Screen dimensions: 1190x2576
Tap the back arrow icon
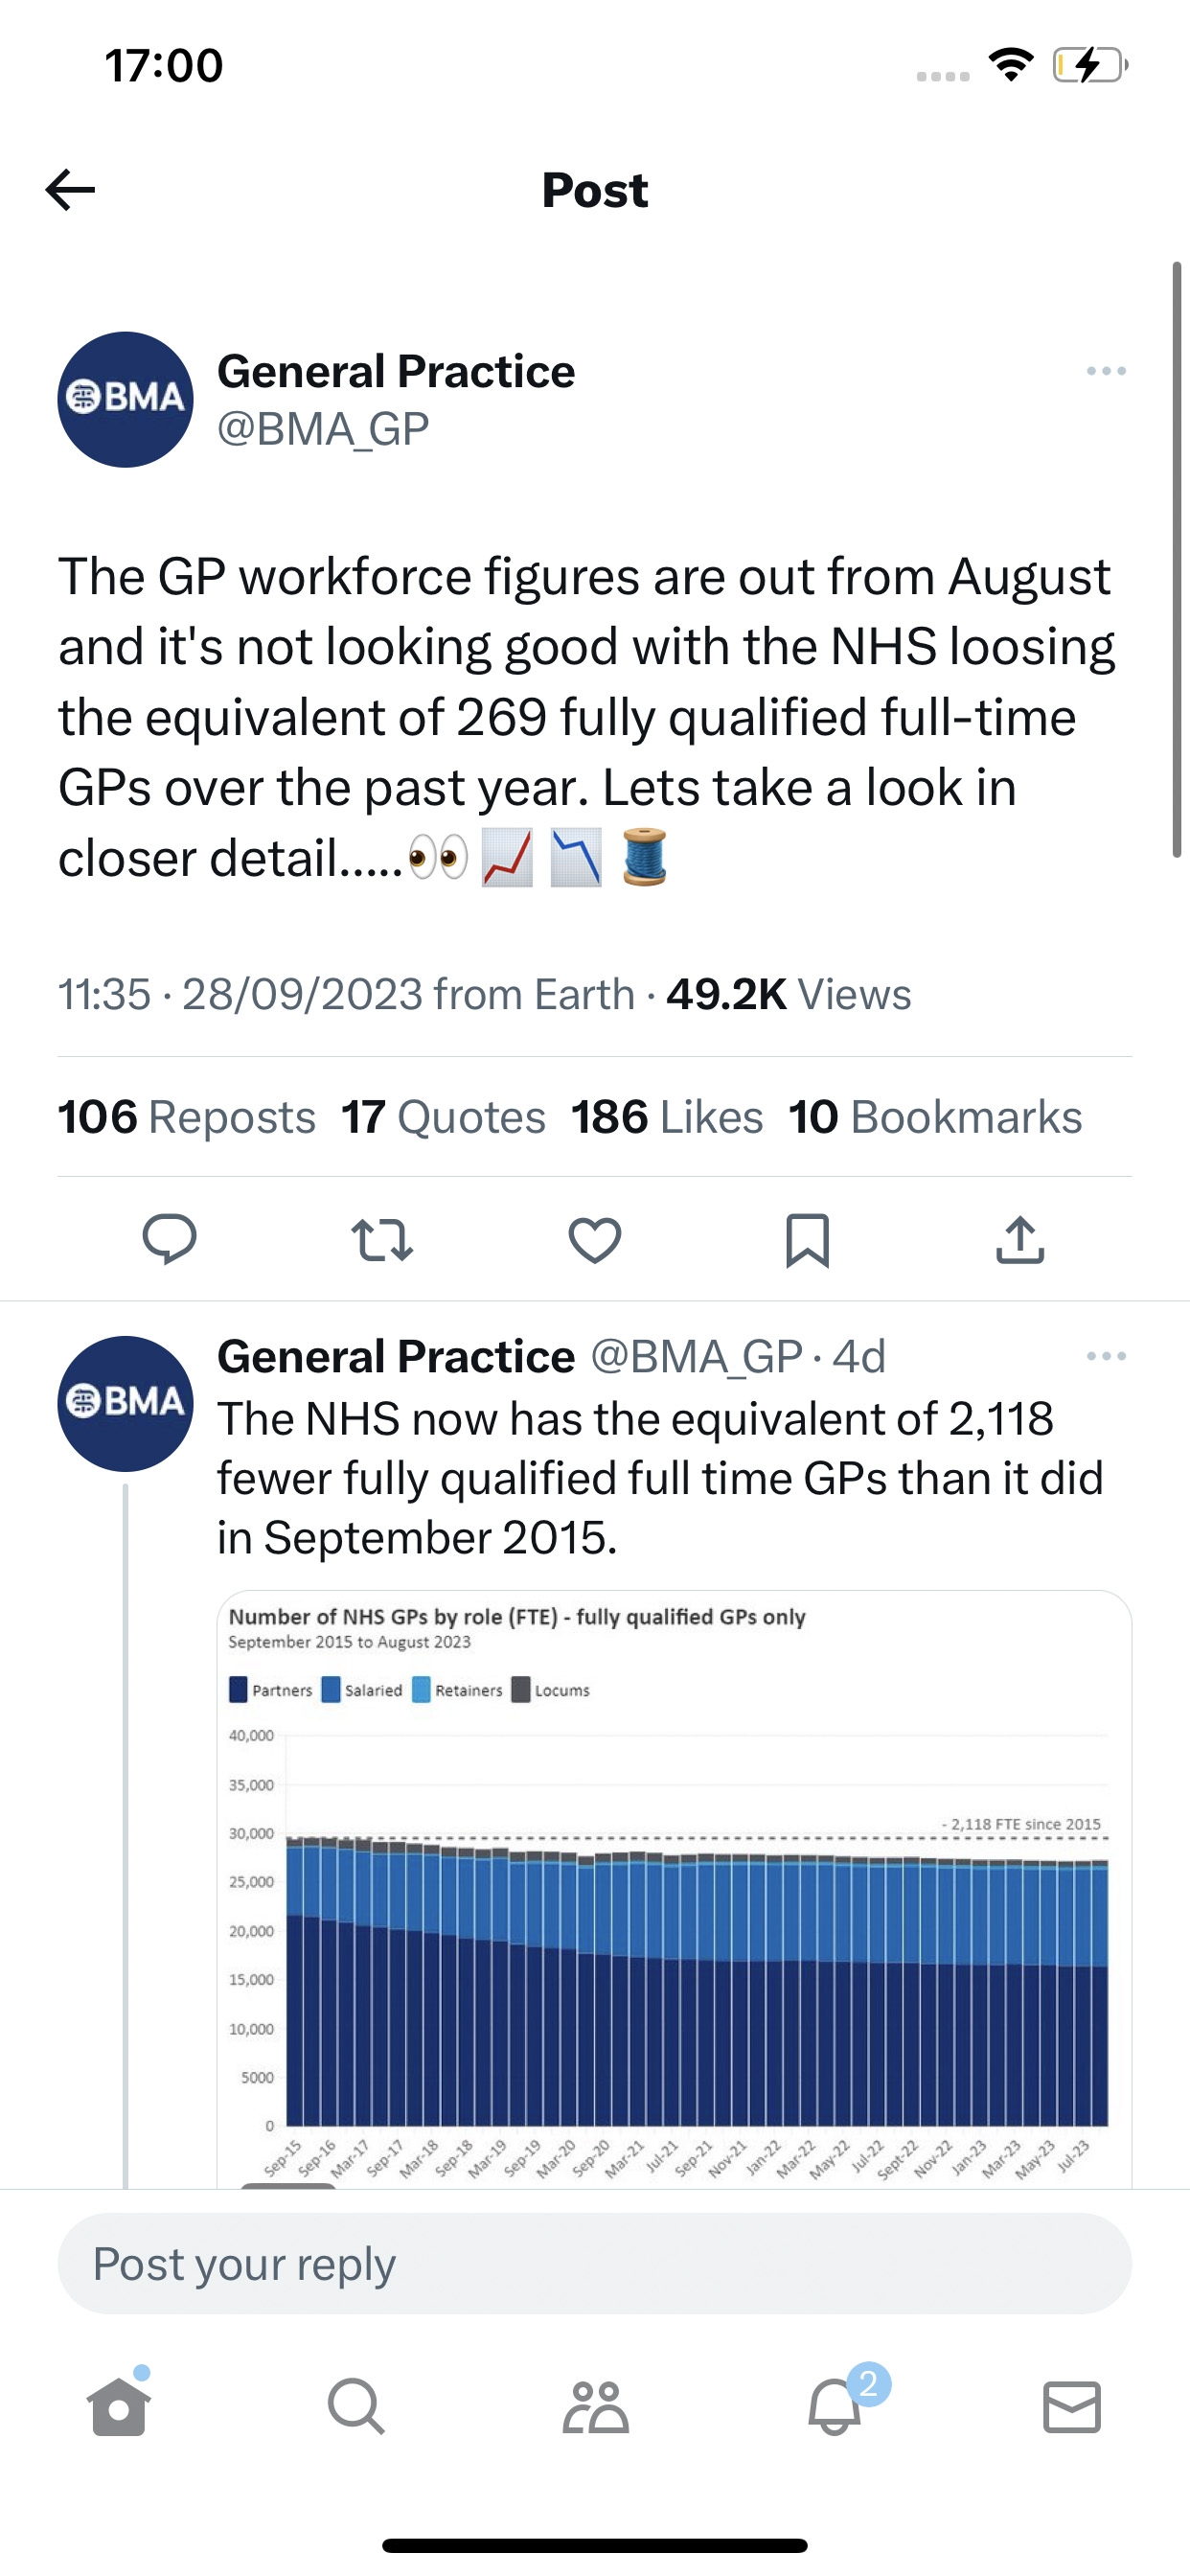(x=70, y=190)
